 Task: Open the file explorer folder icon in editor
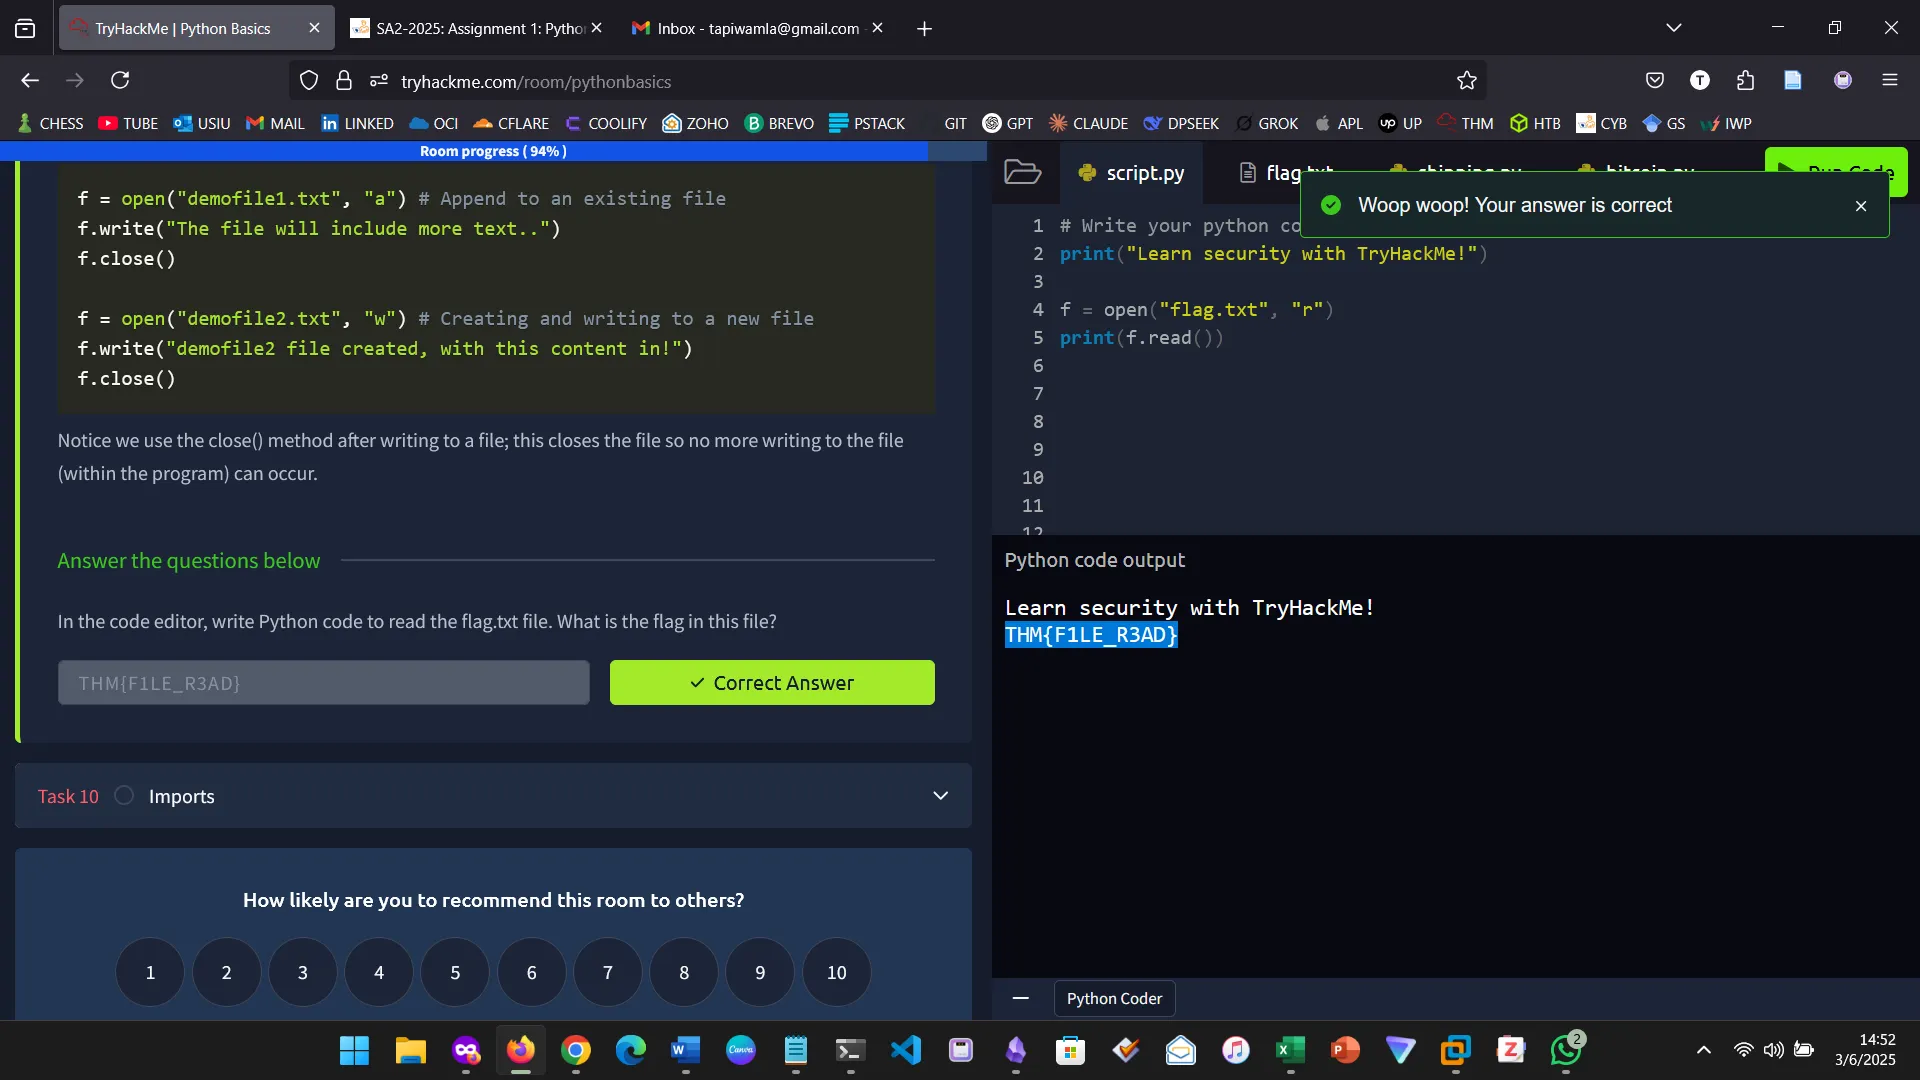tap(1022, 172)
